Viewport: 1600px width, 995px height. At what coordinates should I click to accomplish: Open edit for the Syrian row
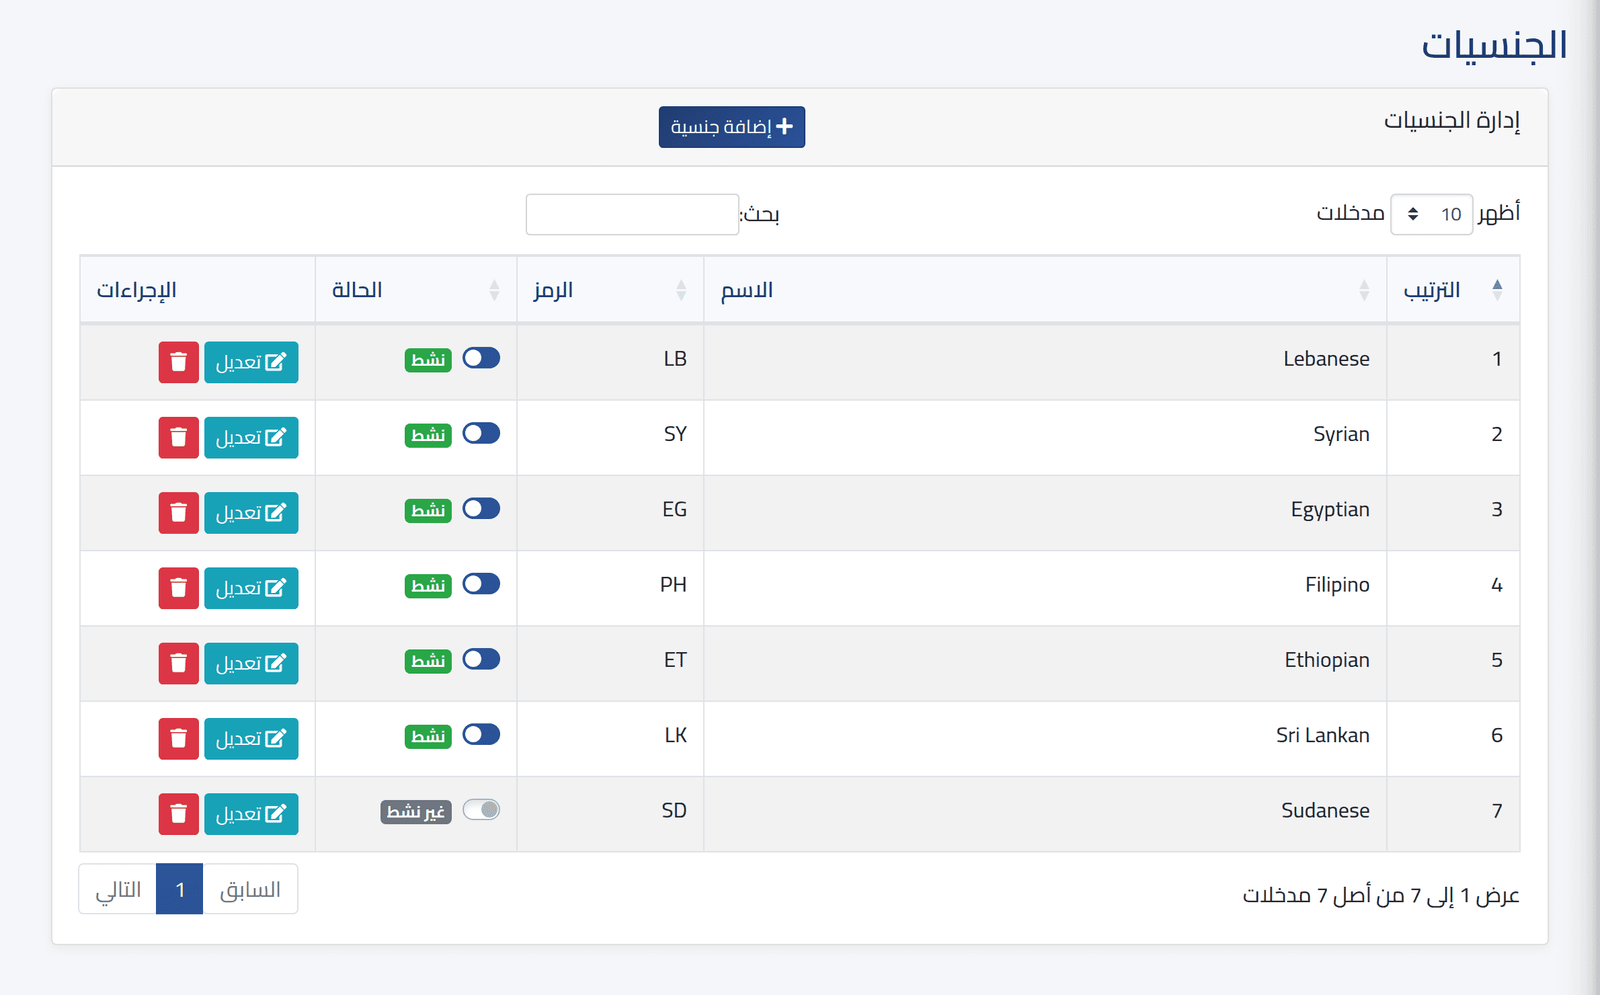click(251, 437)
